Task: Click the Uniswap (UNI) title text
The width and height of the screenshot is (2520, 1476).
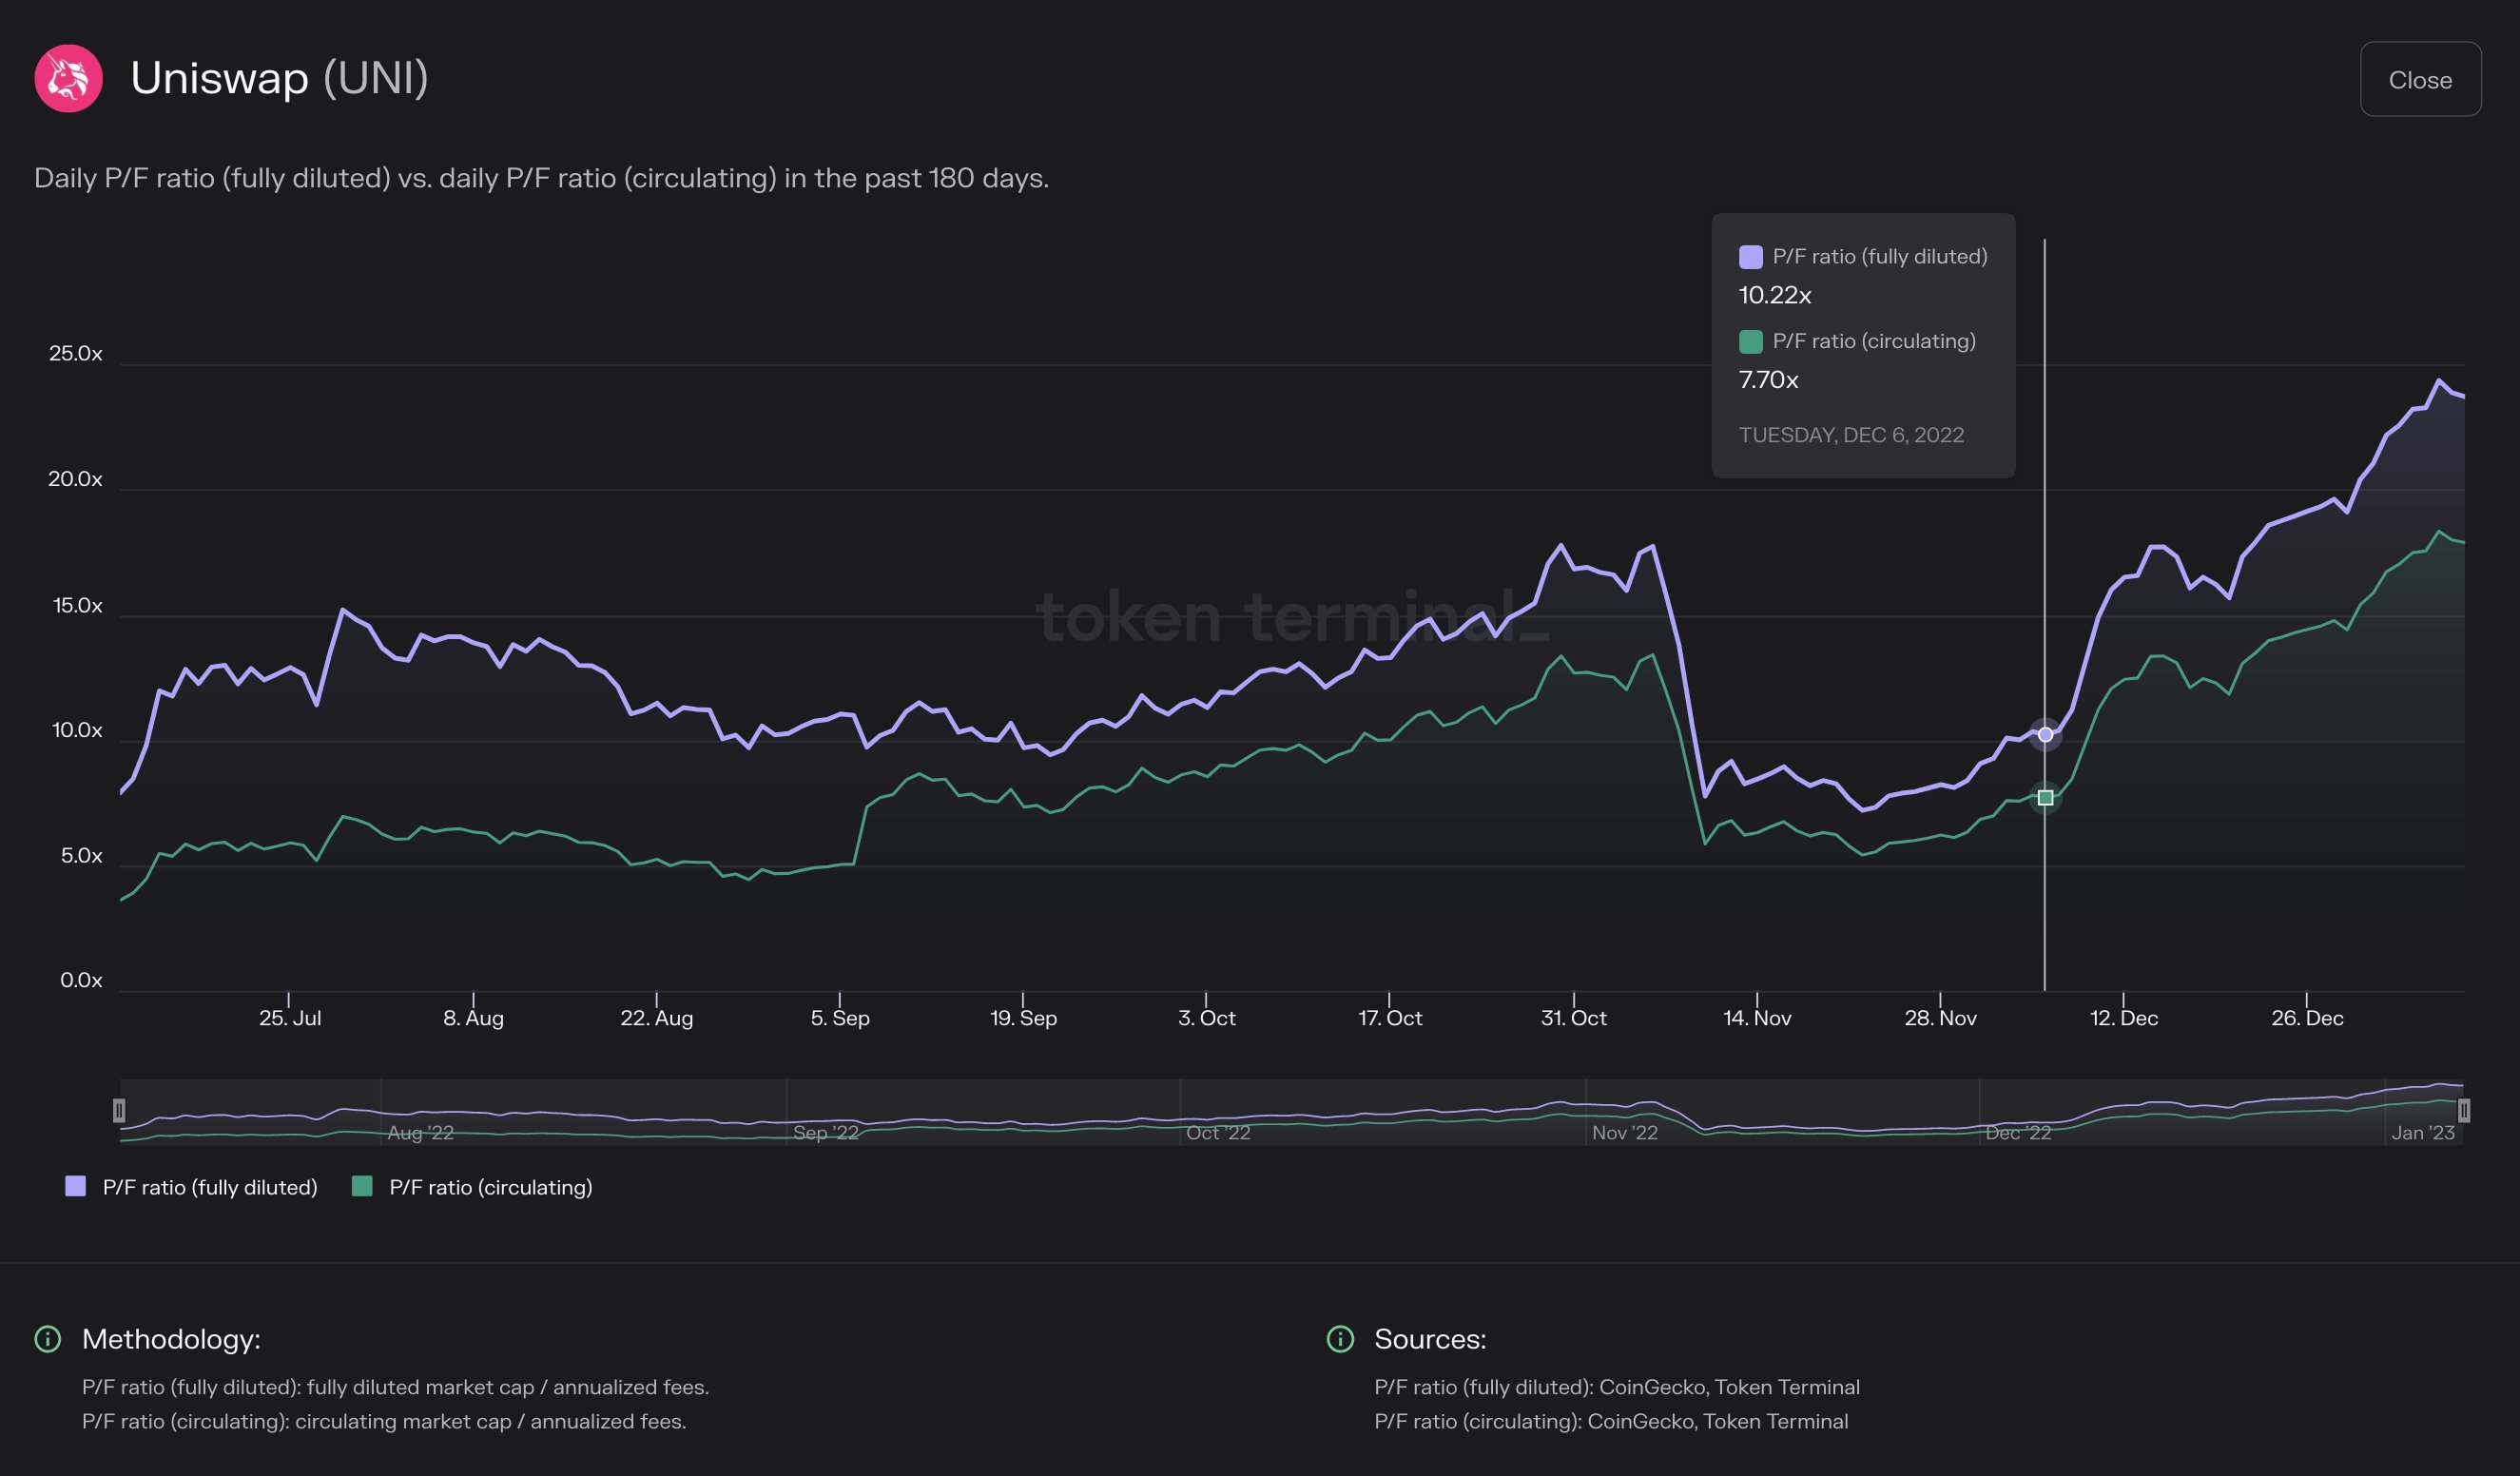Action: click(279, 78)
